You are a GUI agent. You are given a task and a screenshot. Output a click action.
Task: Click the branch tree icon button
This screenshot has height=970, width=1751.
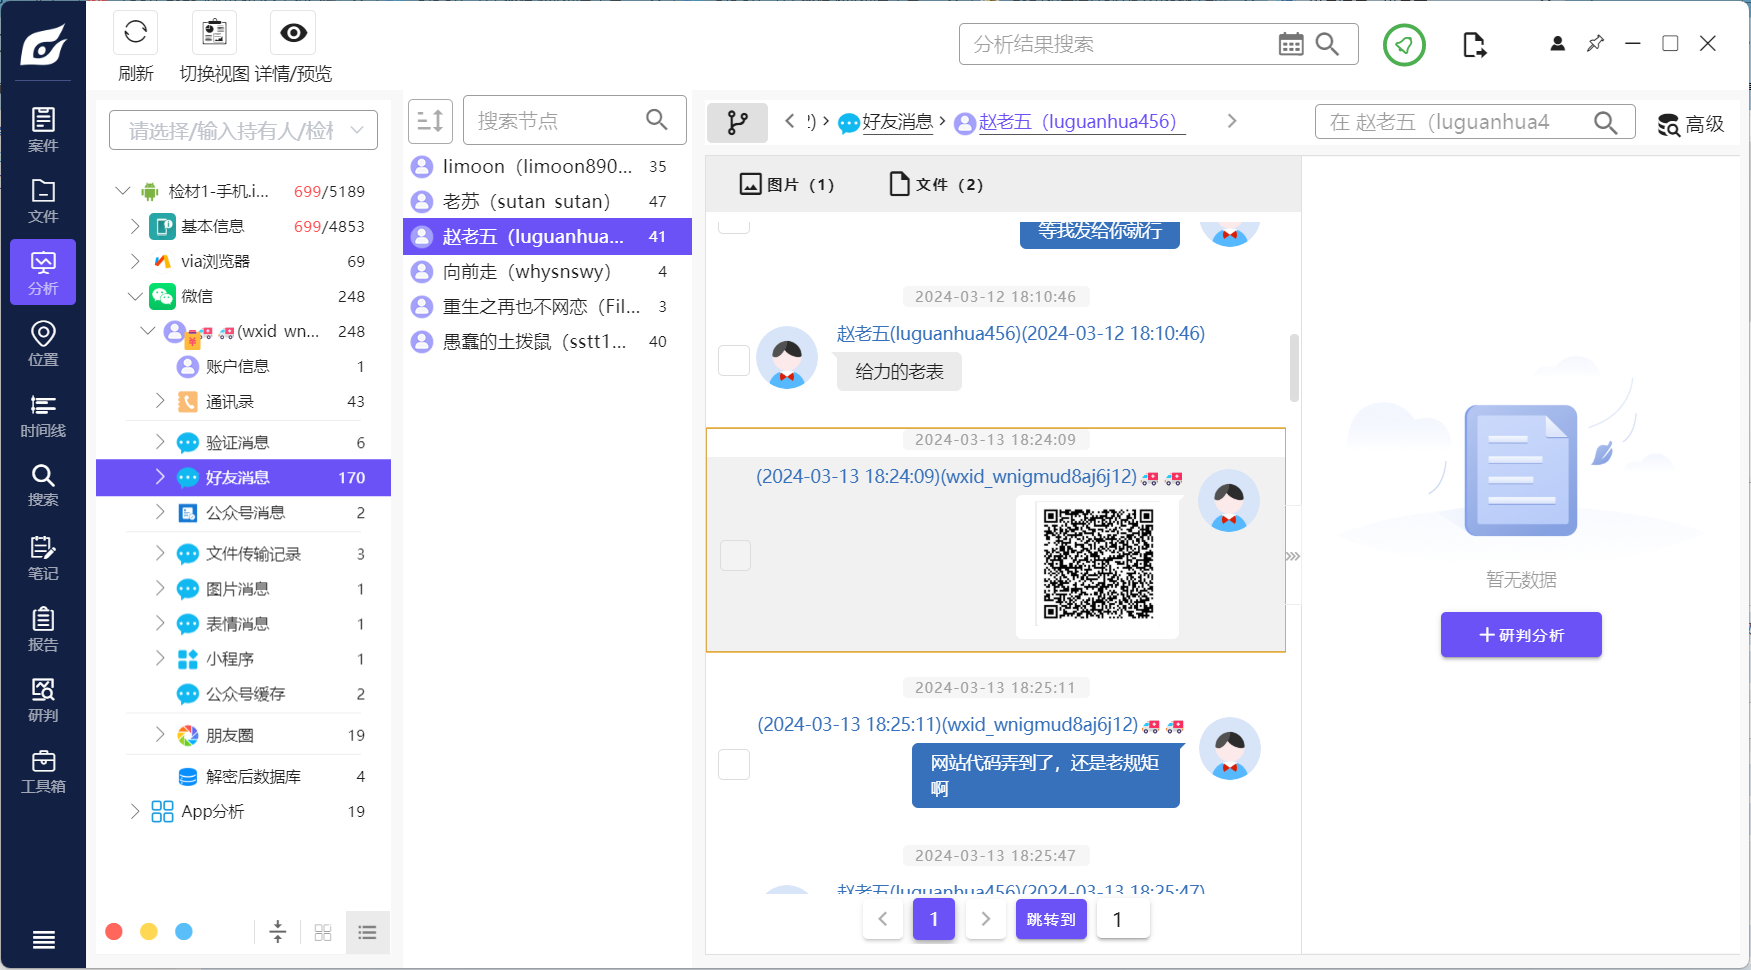[x=737, y=122]
